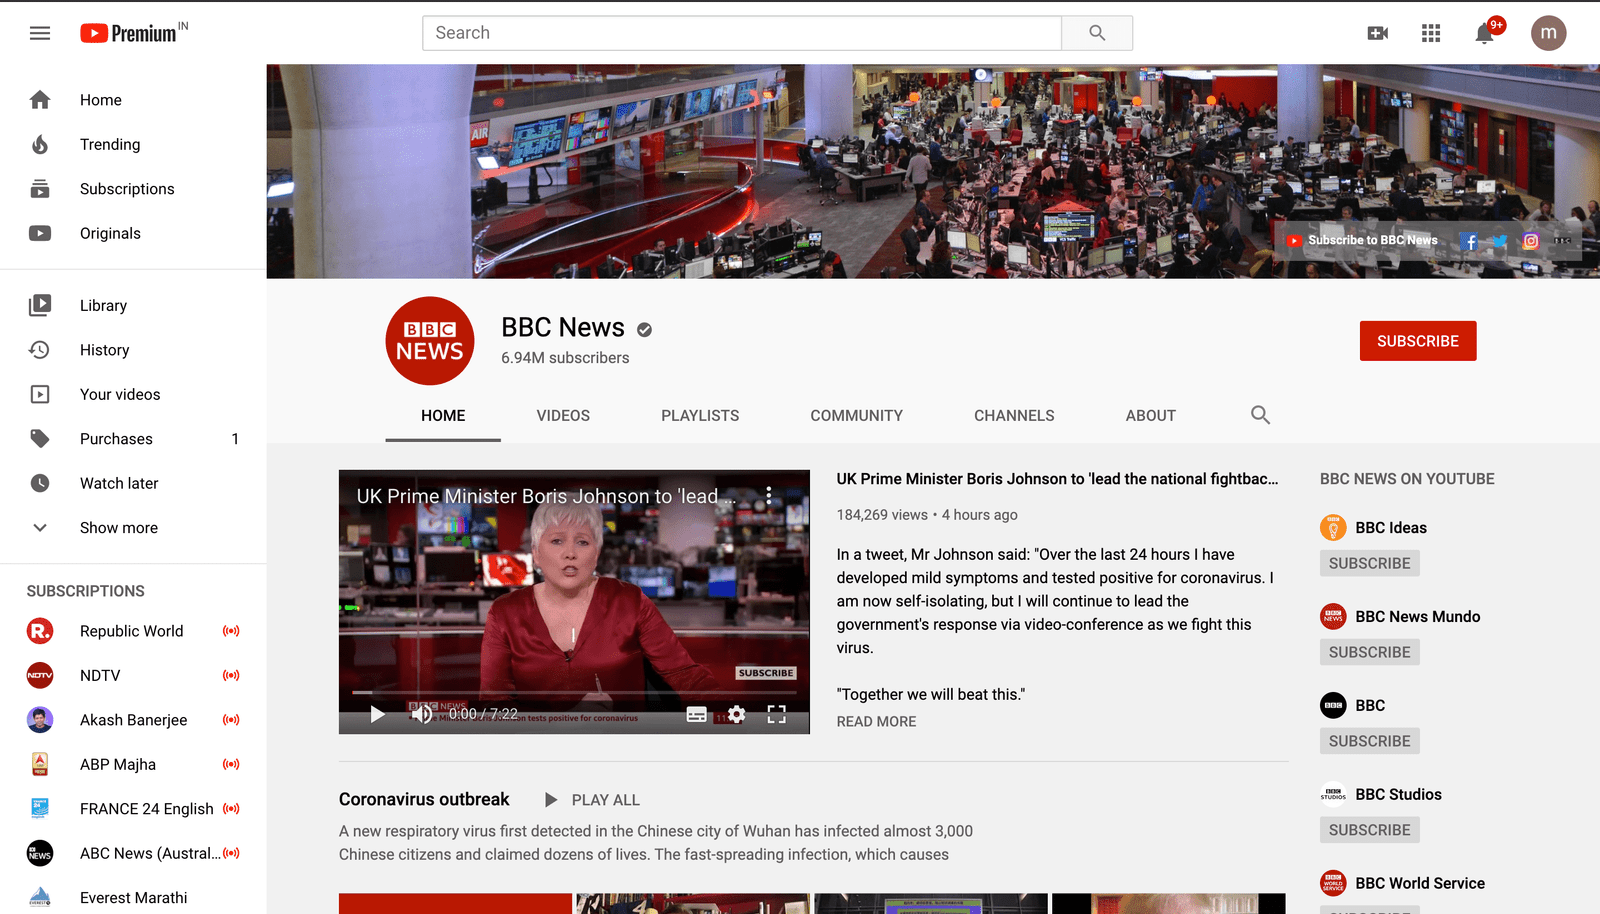Open video three-dot options menu
This screenshot has height=914, width=1600.
[768, 495]
